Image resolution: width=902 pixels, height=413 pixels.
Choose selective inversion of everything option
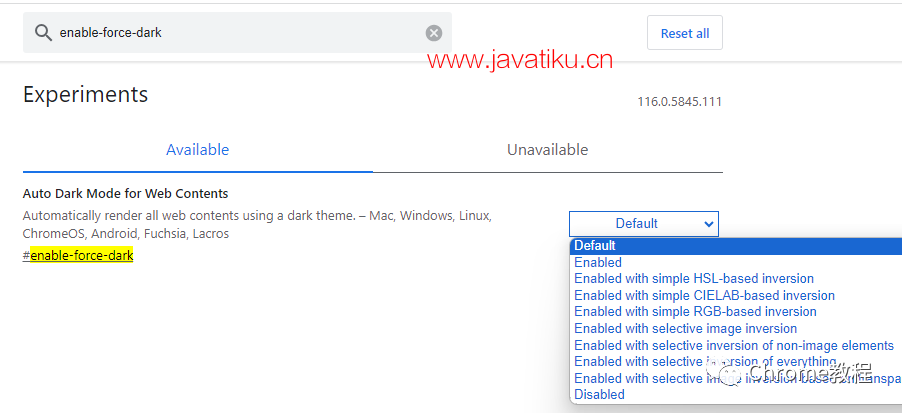point(736,362)
